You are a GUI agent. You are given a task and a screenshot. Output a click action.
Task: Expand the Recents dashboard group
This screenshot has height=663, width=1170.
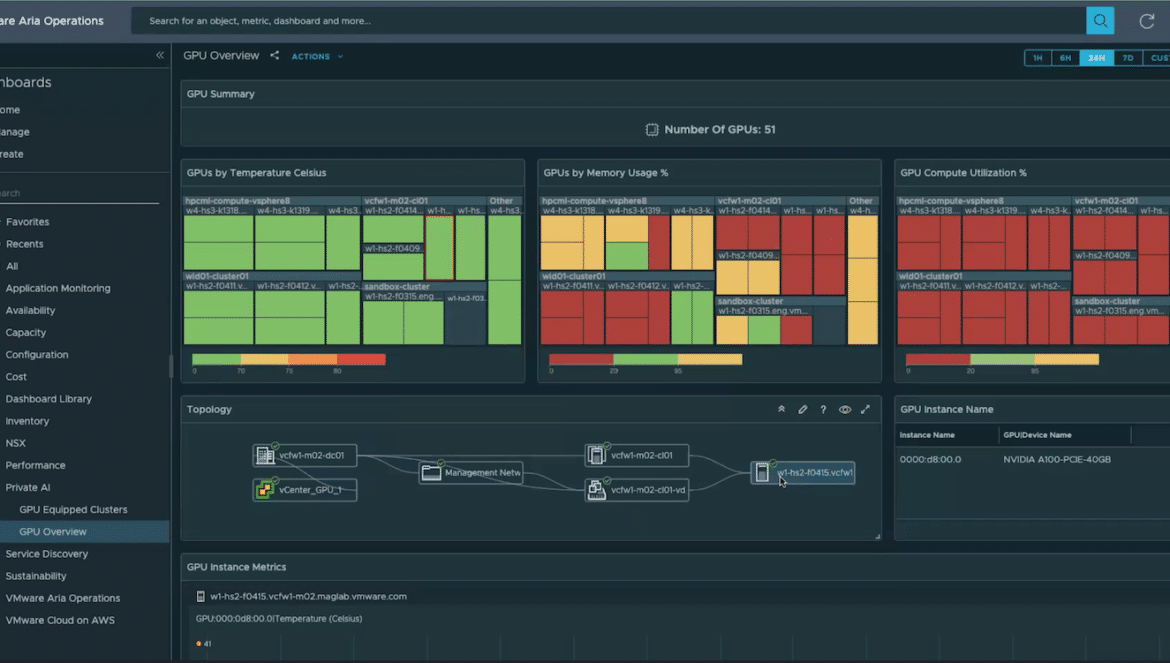point(24,244)
